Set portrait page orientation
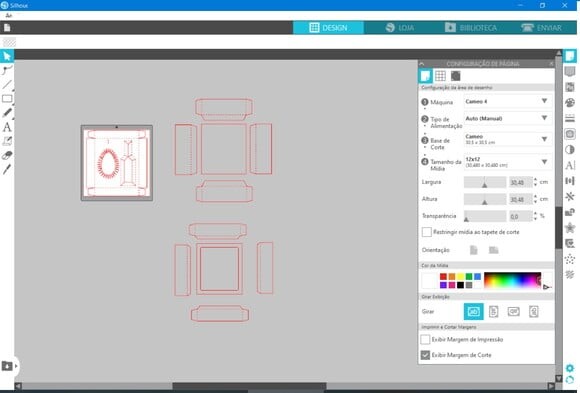The width and height of the screenshot is (580, 393). click(x=473, y=250)
